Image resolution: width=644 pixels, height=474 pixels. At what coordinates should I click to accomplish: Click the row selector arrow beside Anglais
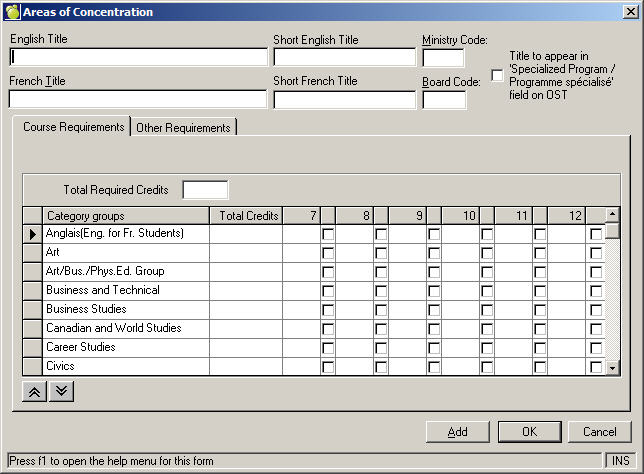coord(32,233)
